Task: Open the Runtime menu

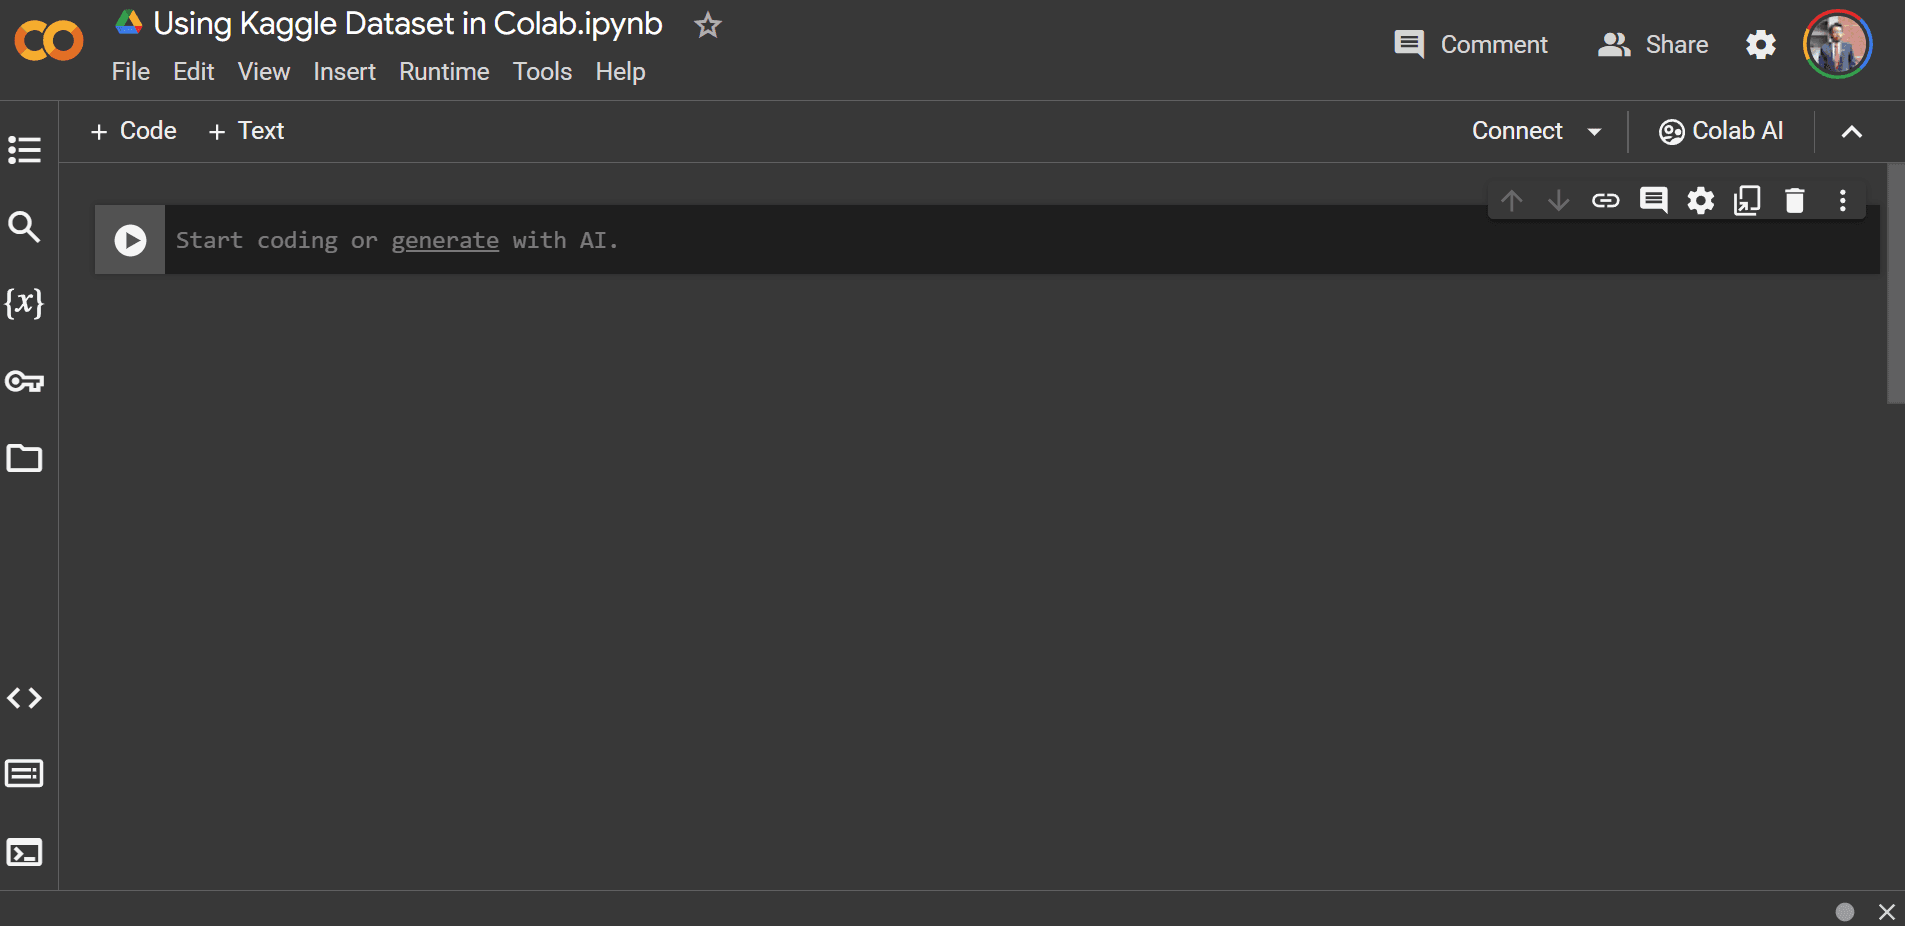Action: point(444,72)
